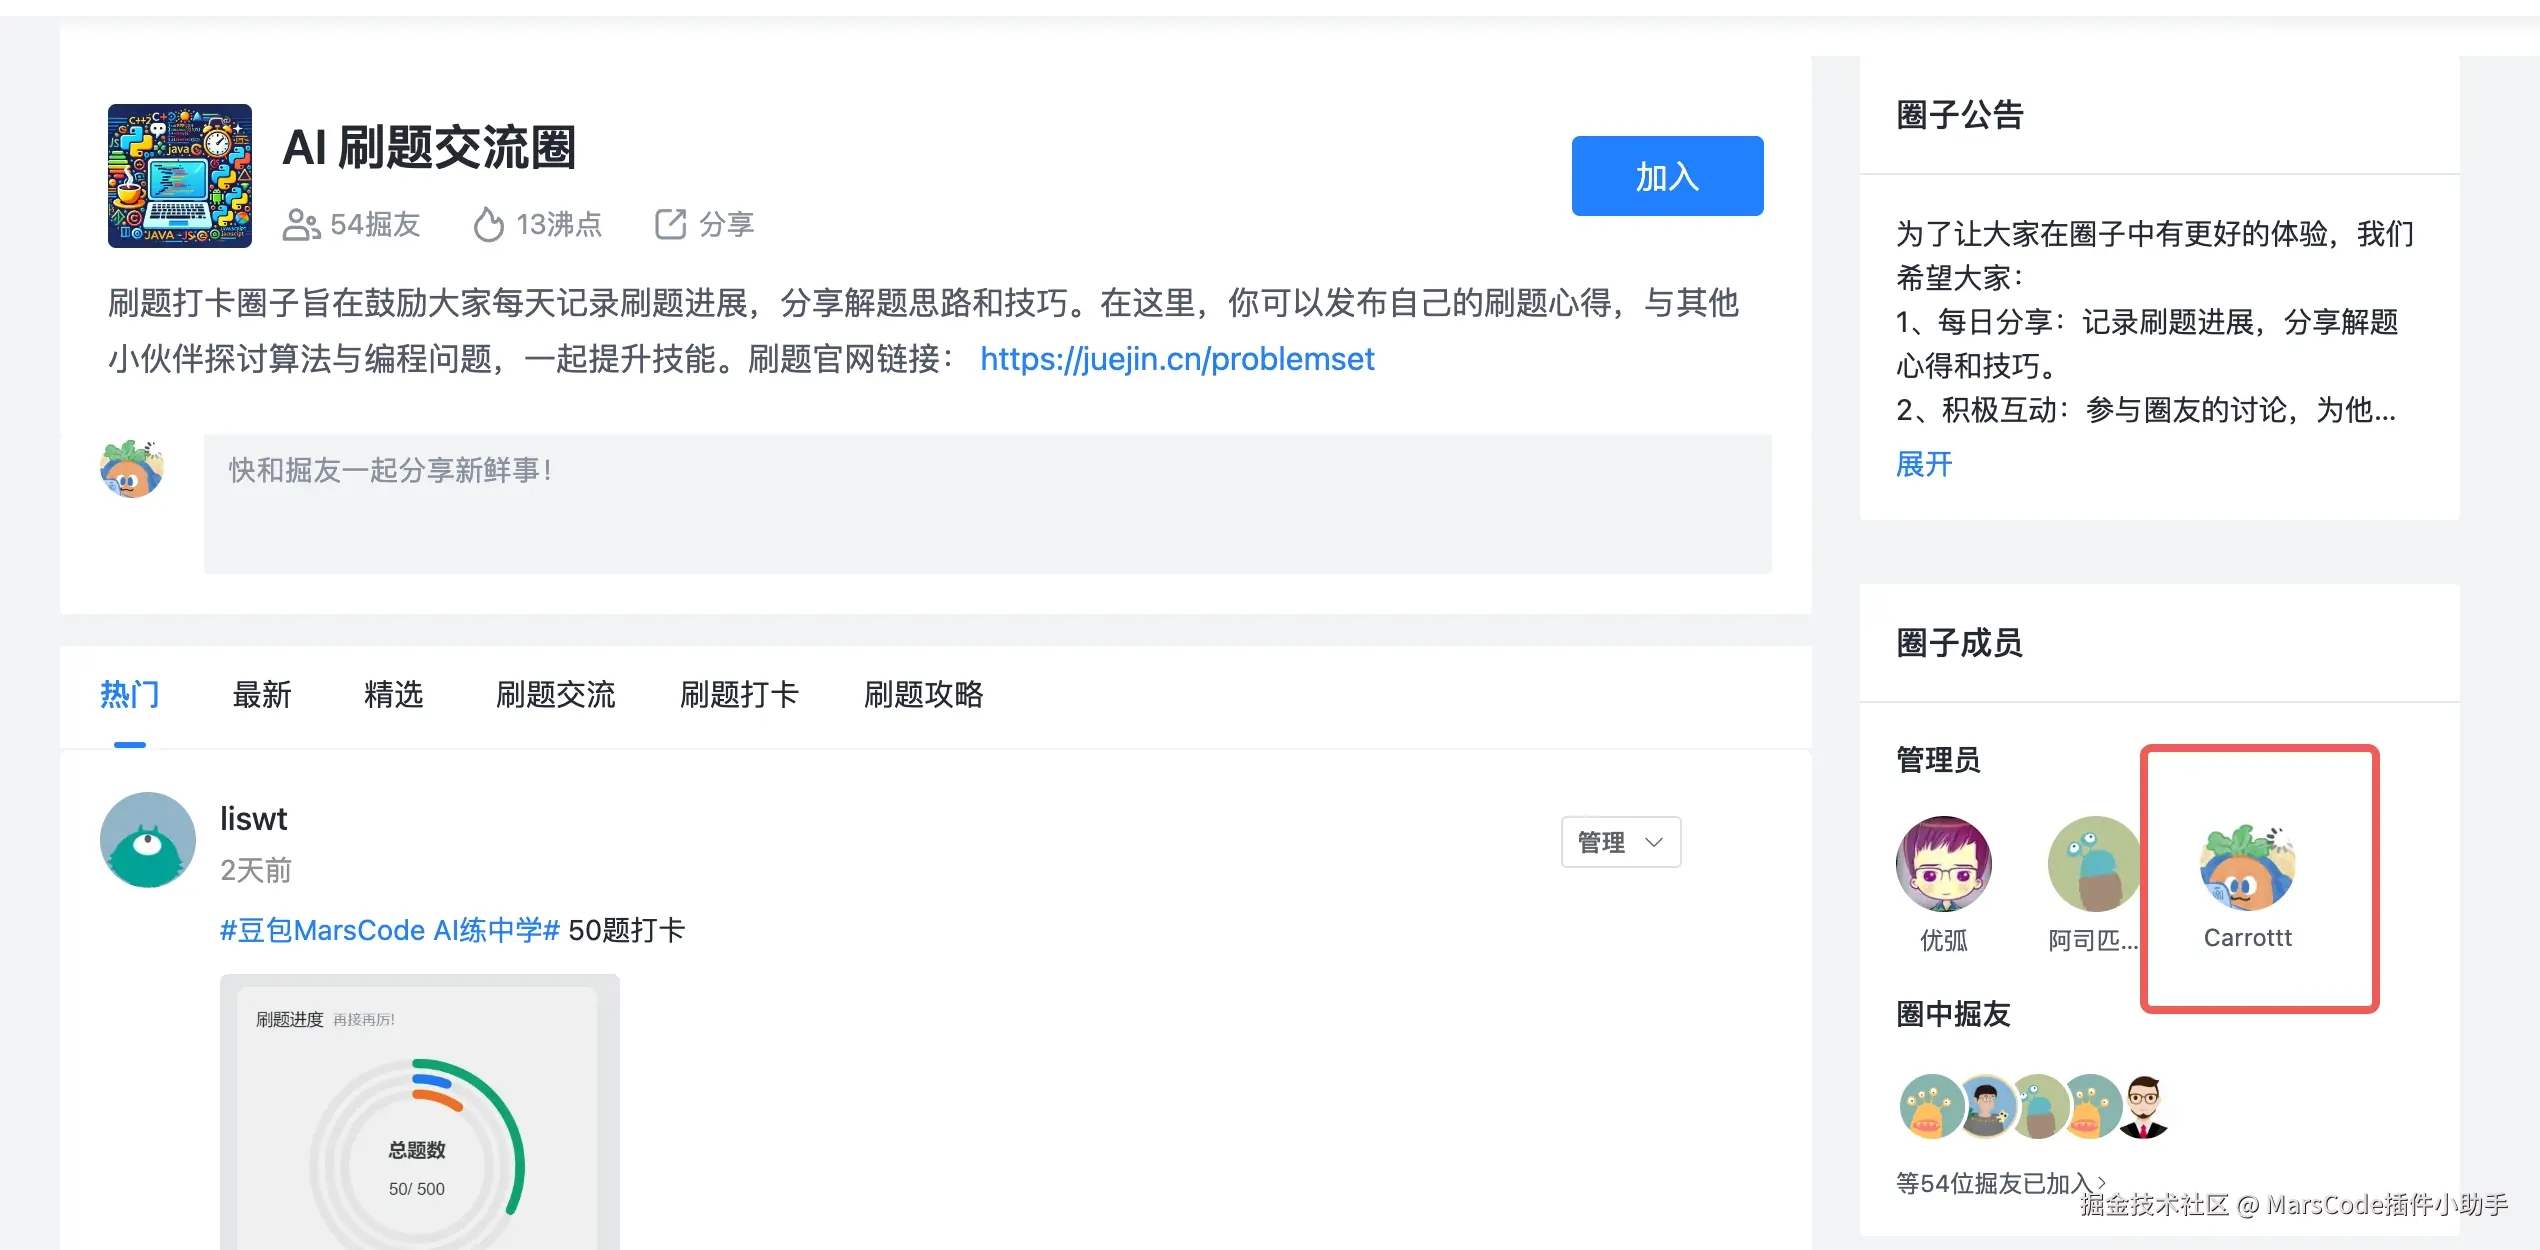Click the 13沸点 flame icon
Image resolution: width=2540 pixels, height=1250 pixels.
tap(488, 224)
